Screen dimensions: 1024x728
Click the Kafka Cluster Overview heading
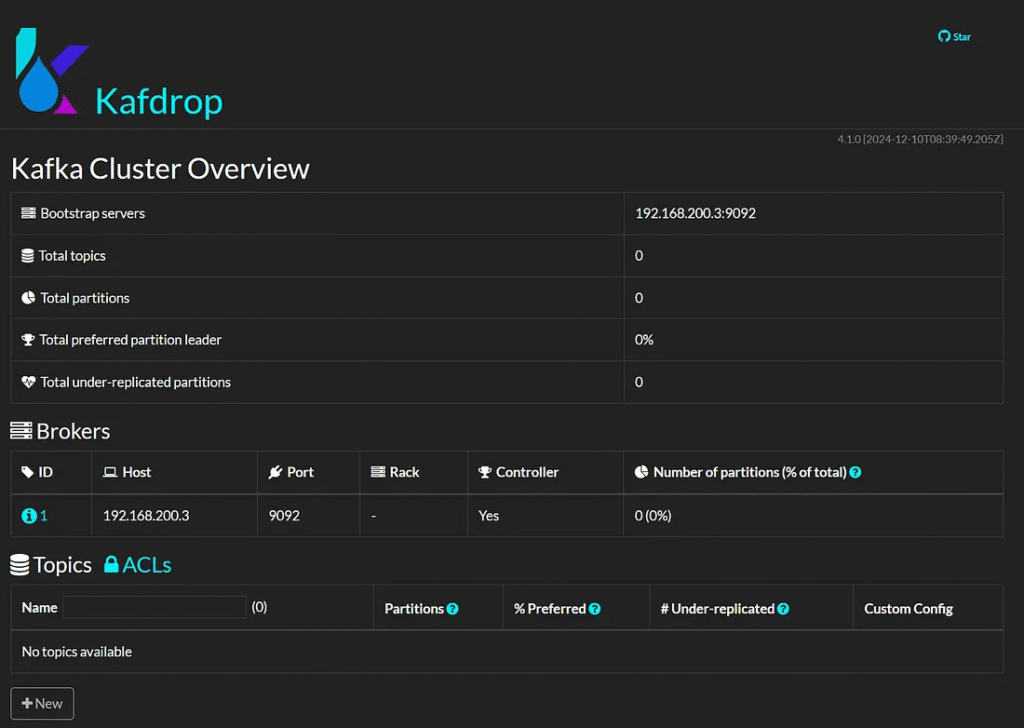pyautogui.click(x=160, y=168)
